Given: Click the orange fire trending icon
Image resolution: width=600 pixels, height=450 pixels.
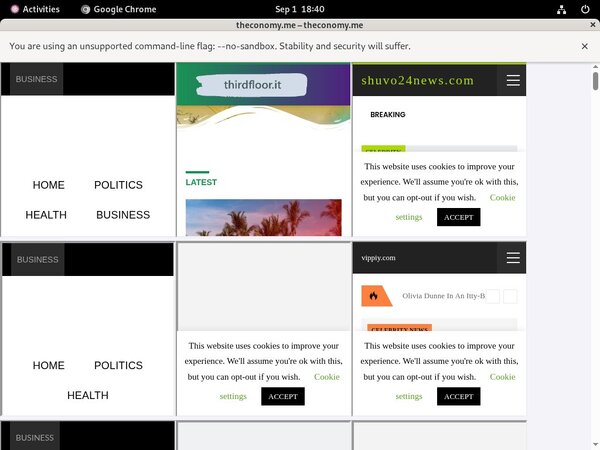Looking at the screenshot, I should [x=374, y=296].
